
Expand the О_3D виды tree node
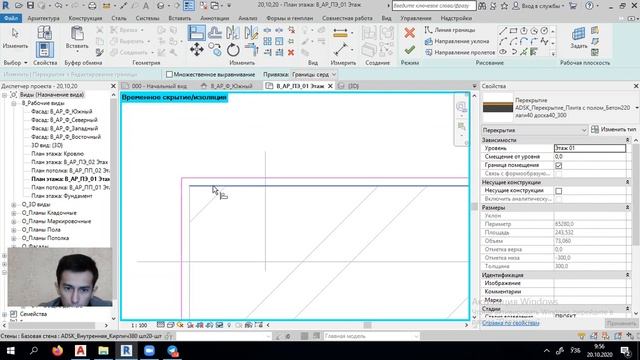14,204
